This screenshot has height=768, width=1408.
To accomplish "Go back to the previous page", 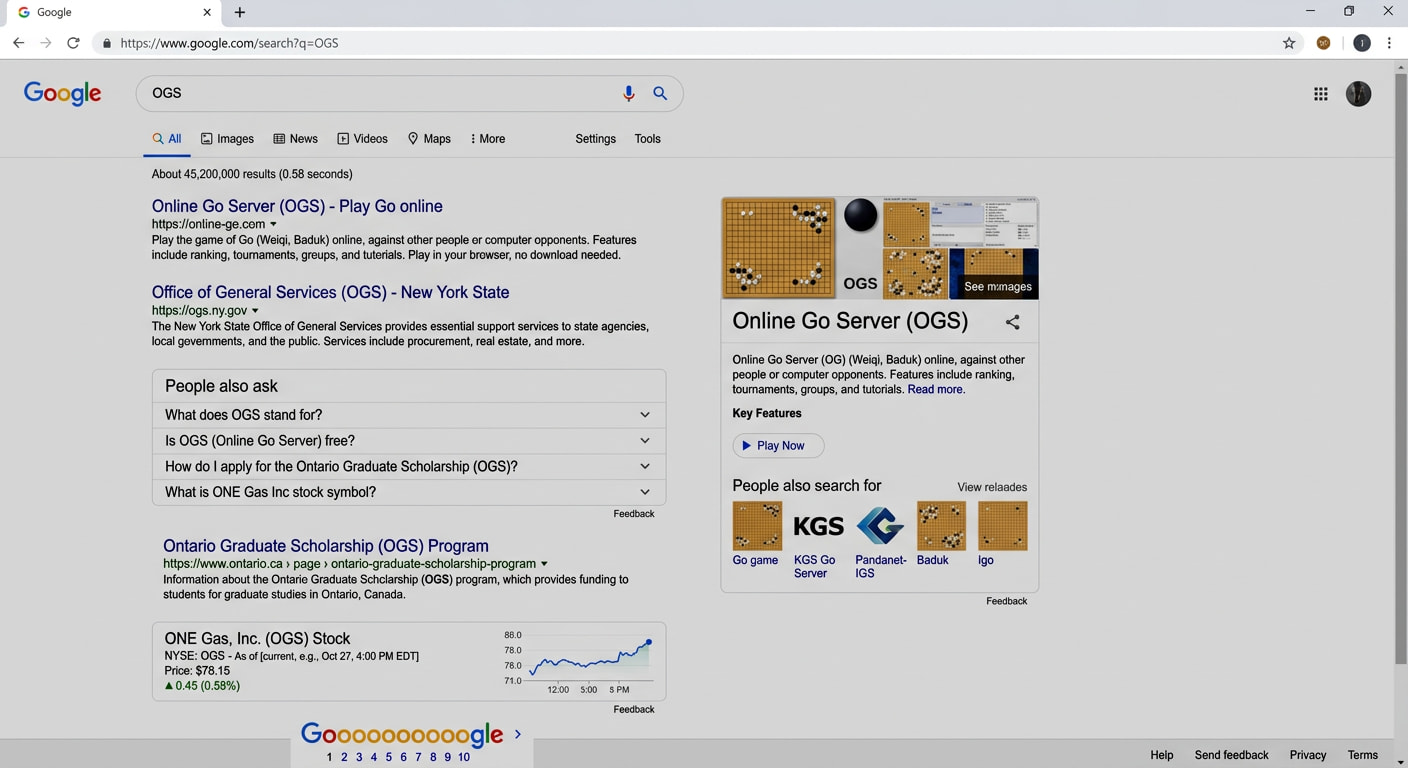I will coord(18,43).
